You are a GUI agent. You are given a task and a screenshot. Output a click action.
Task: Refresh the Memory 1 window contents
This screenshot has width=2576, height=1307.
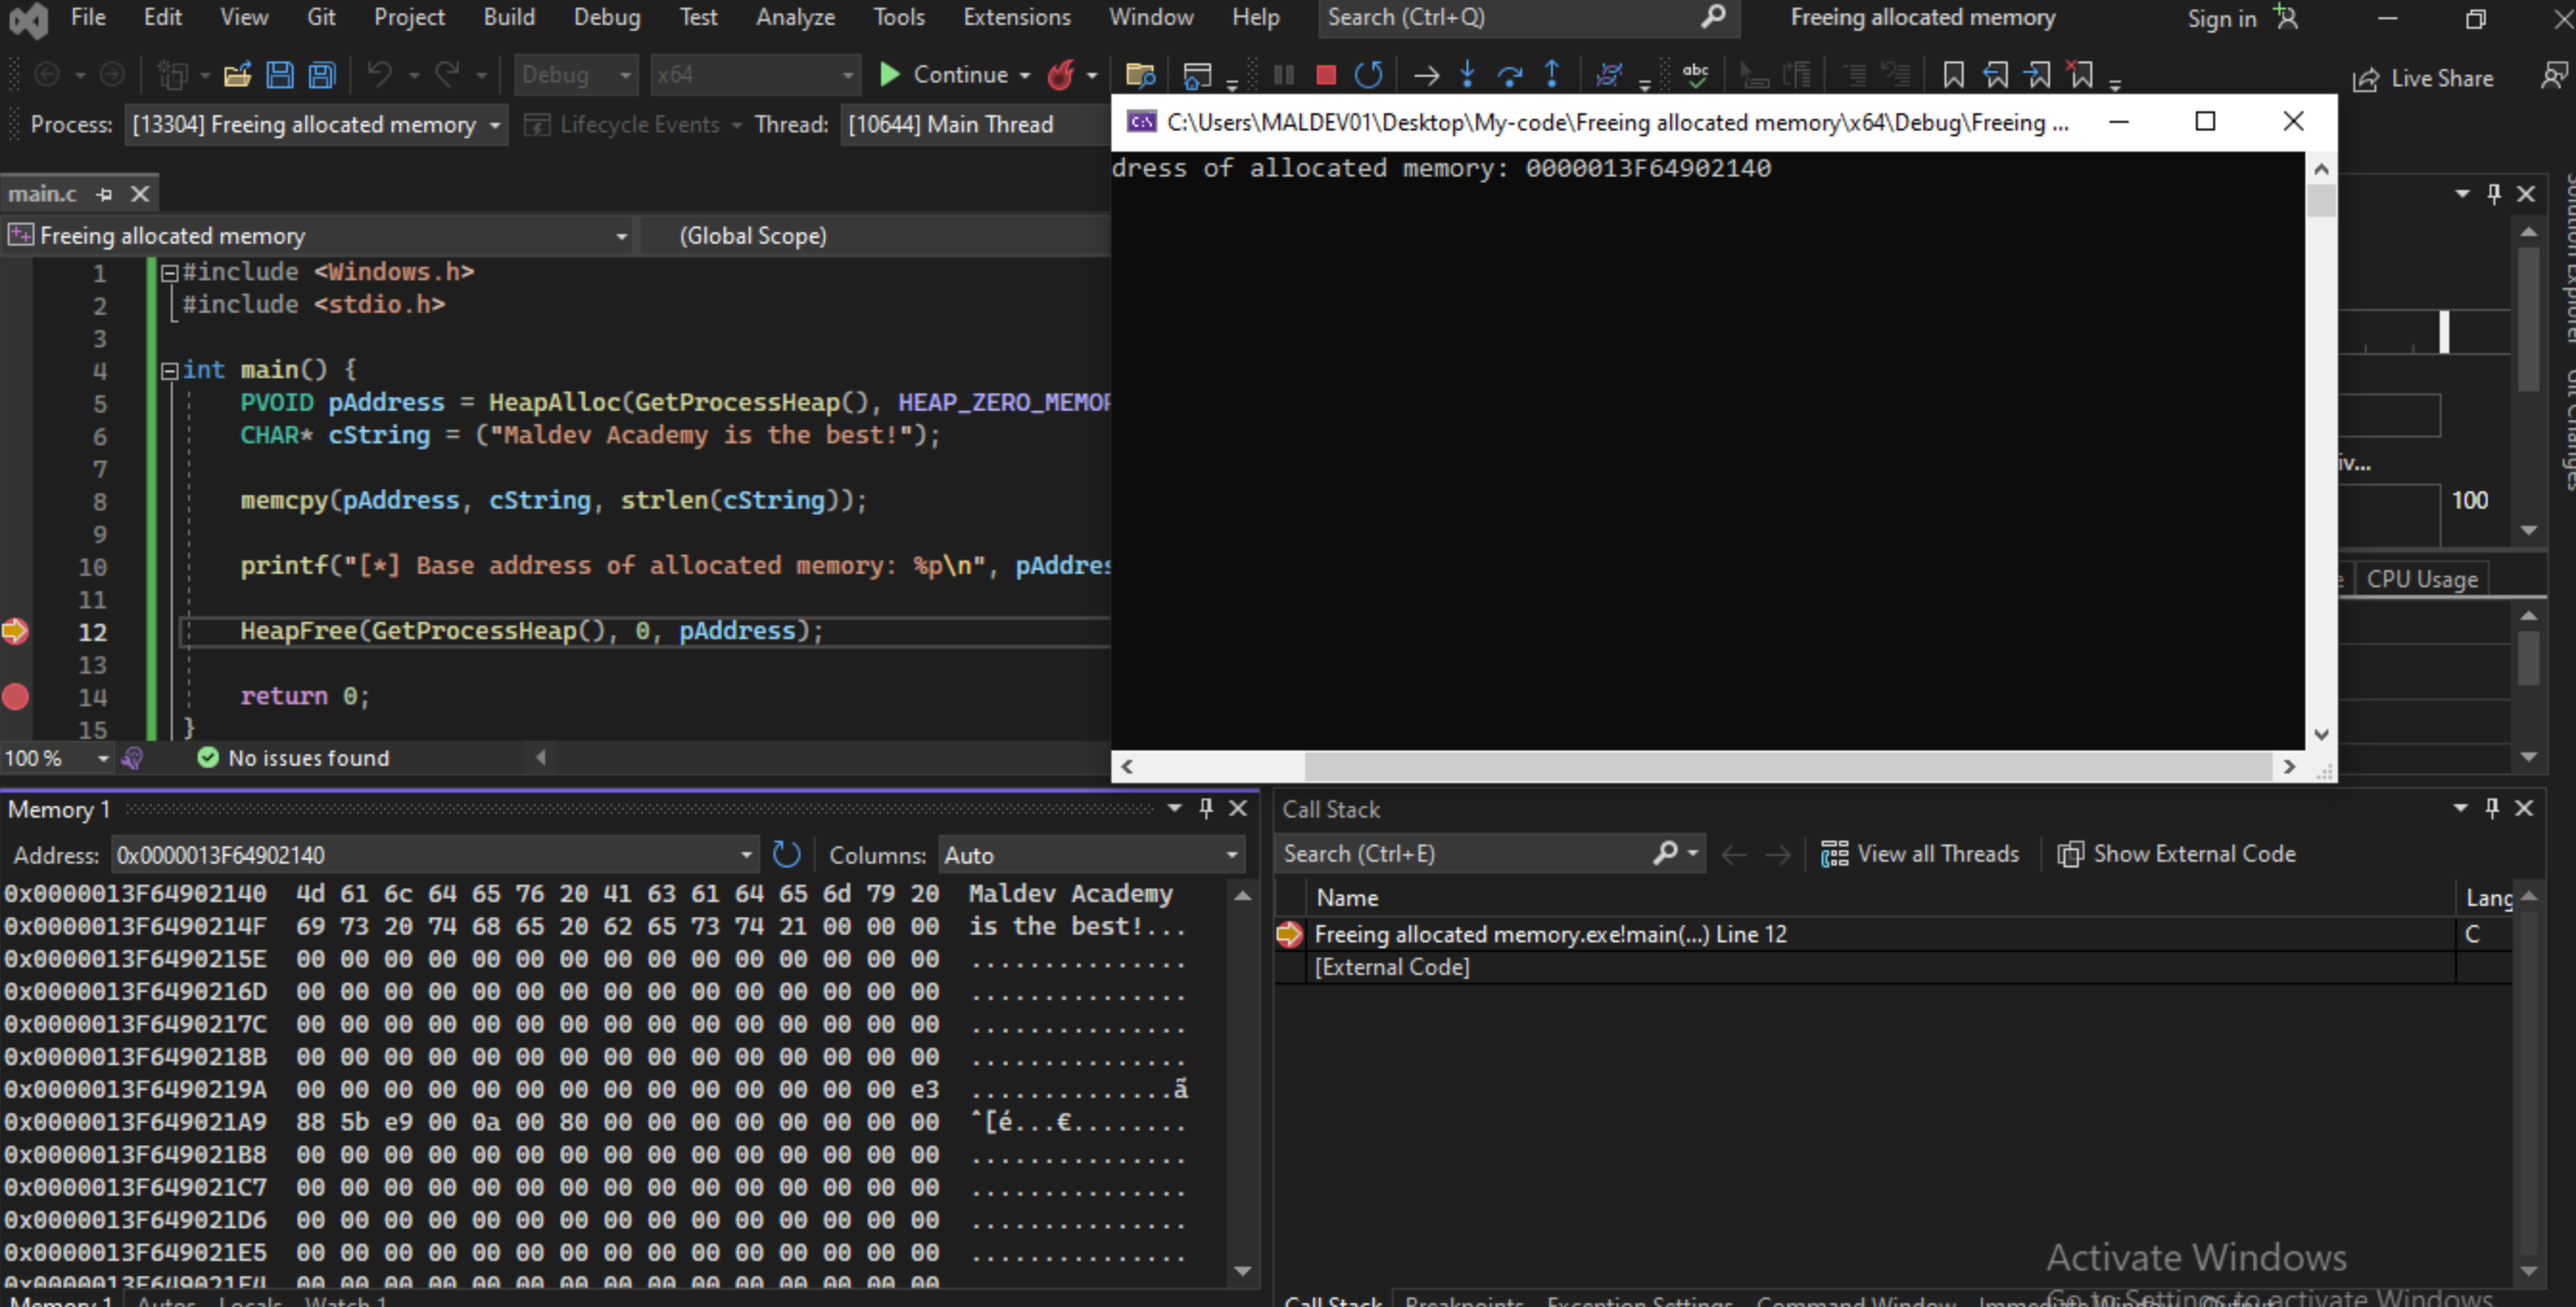coord(787,854)
